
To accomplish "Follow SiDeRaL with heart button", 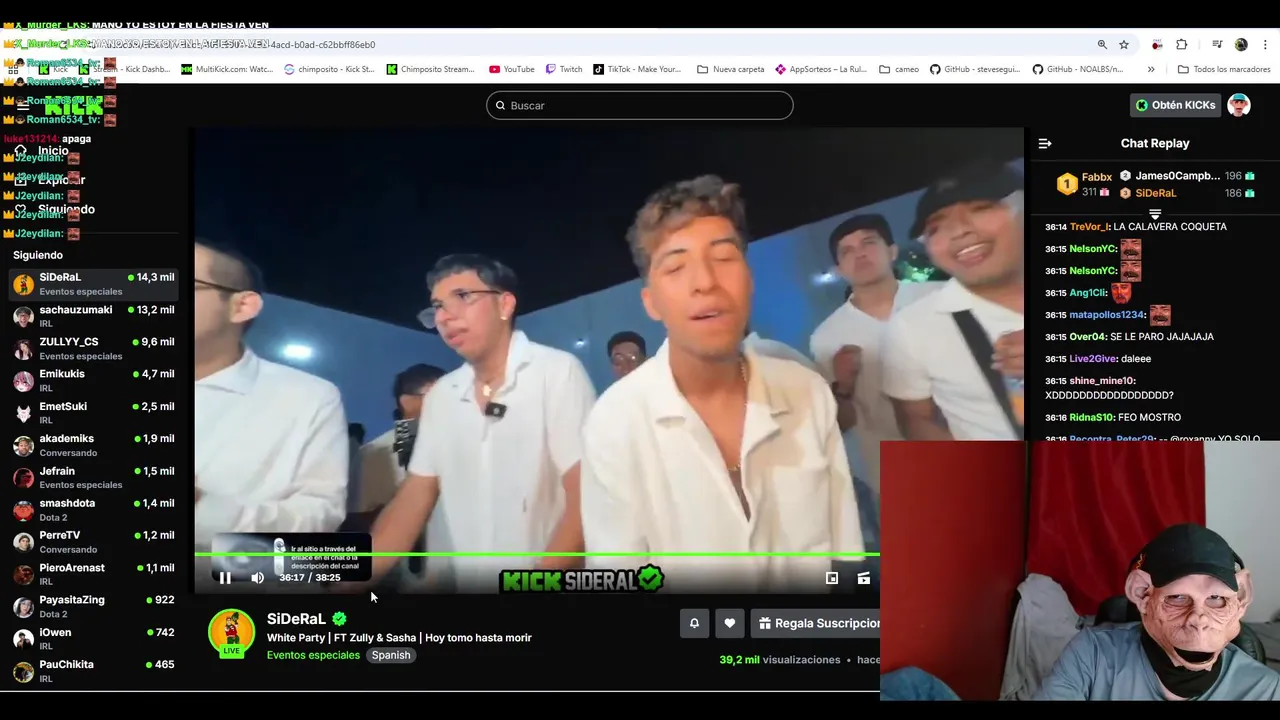I will point(729,623).
